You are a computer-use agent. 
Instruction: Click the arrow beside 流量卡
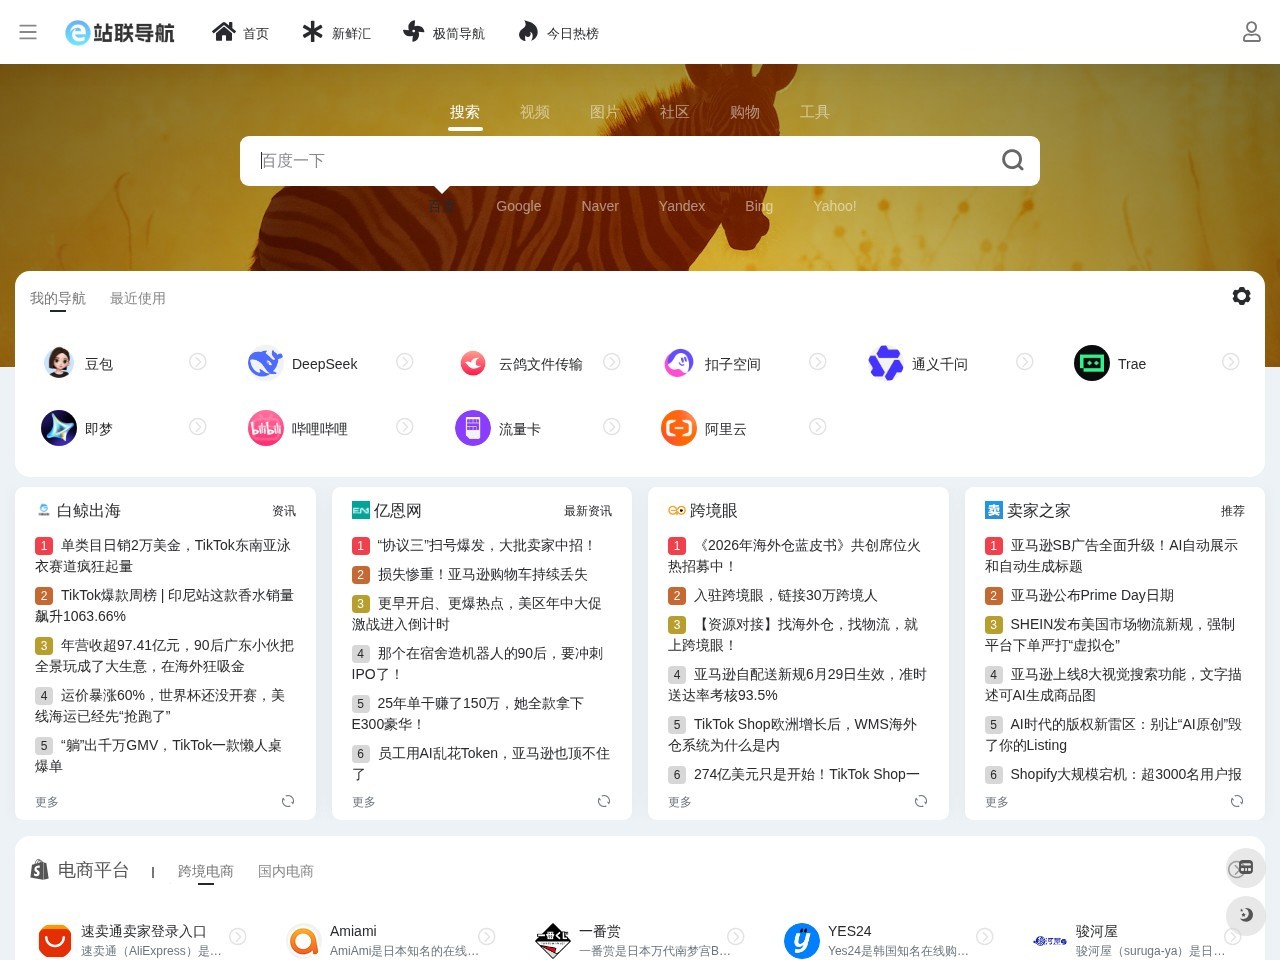tap(612, 427)
